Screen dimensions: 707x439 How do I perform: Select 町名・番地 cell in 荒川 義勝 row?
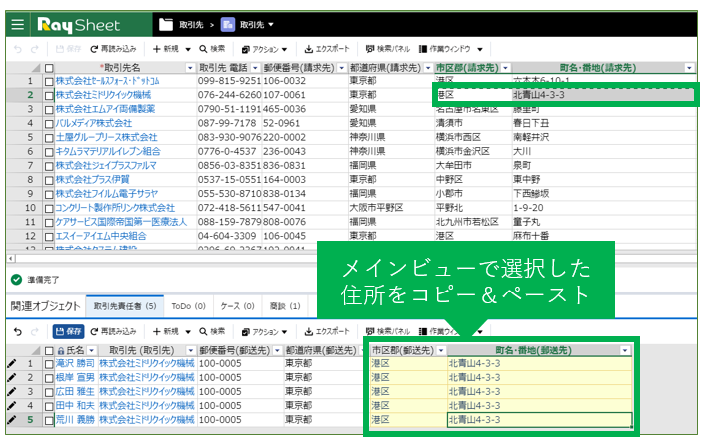[540, 420]
